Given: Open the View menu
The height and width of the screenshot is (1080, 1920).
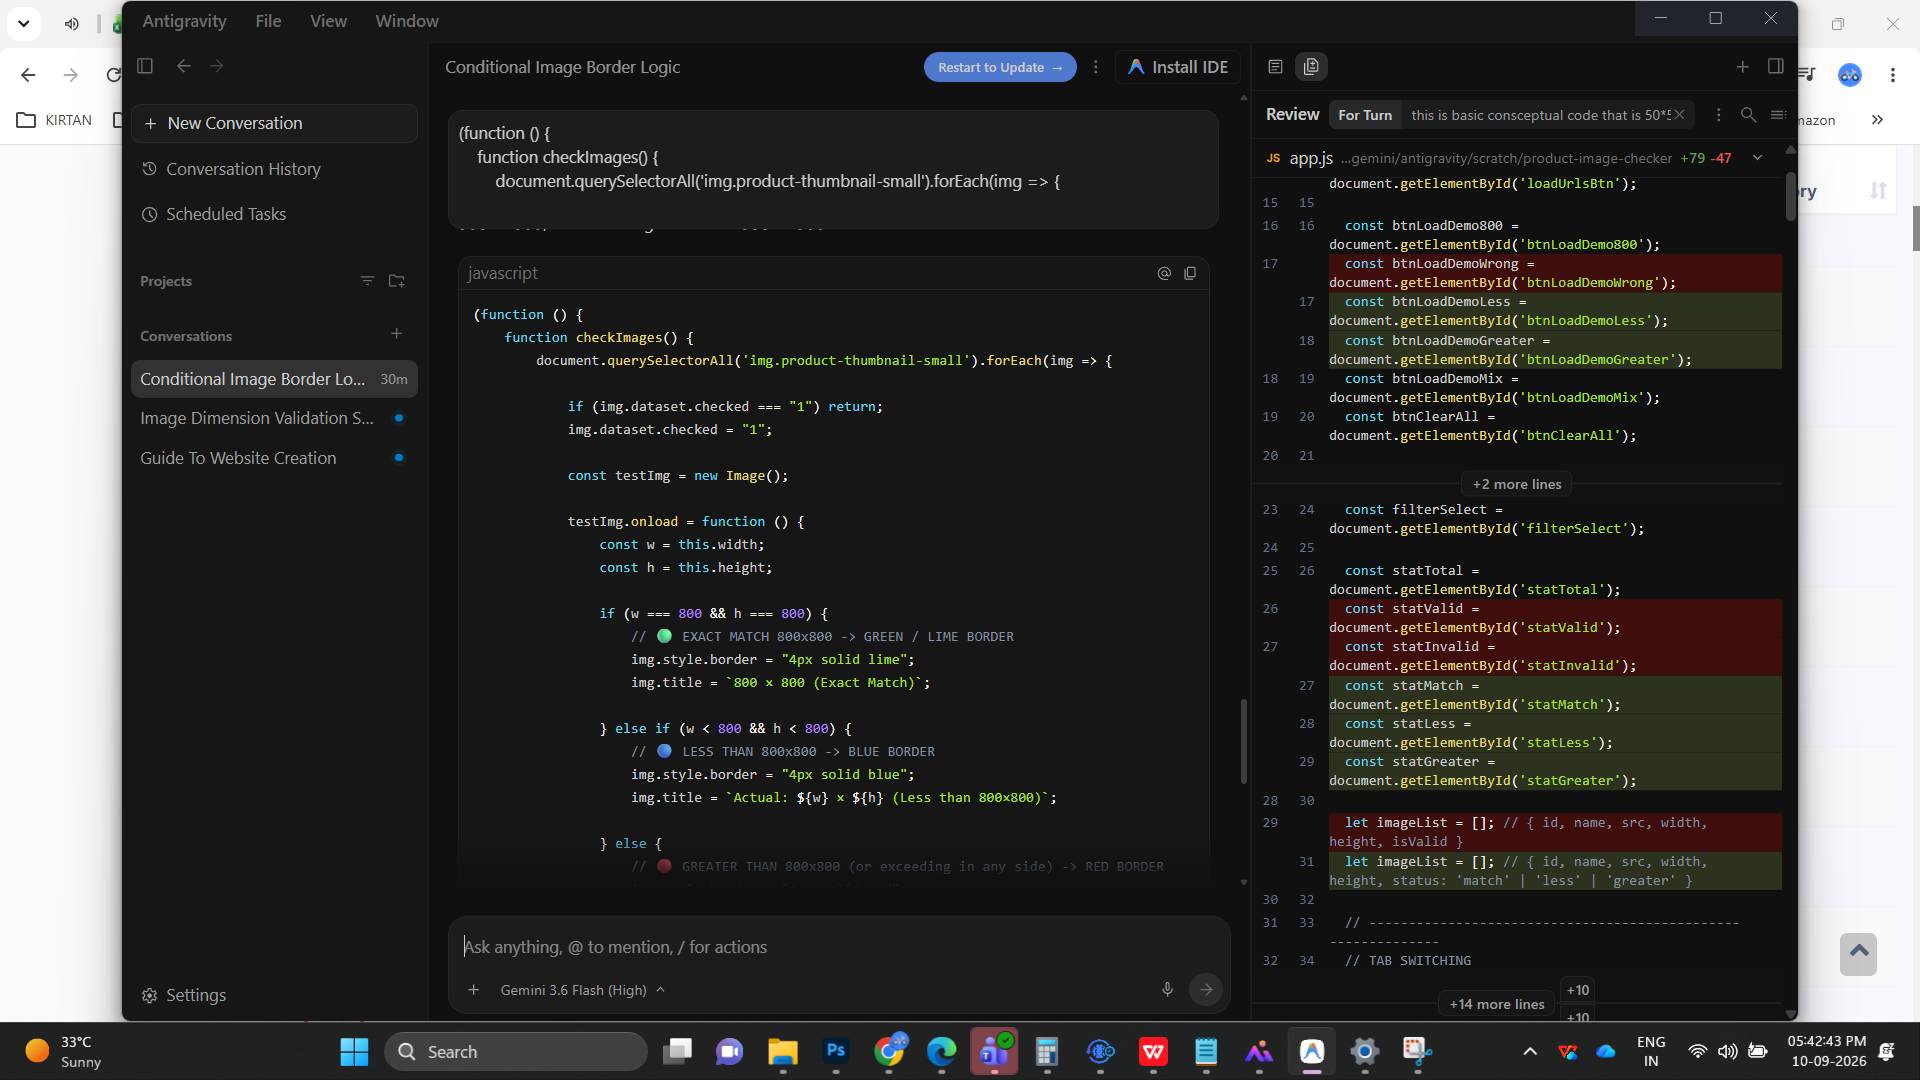Looking at the screenshot, I should [328, 21].
